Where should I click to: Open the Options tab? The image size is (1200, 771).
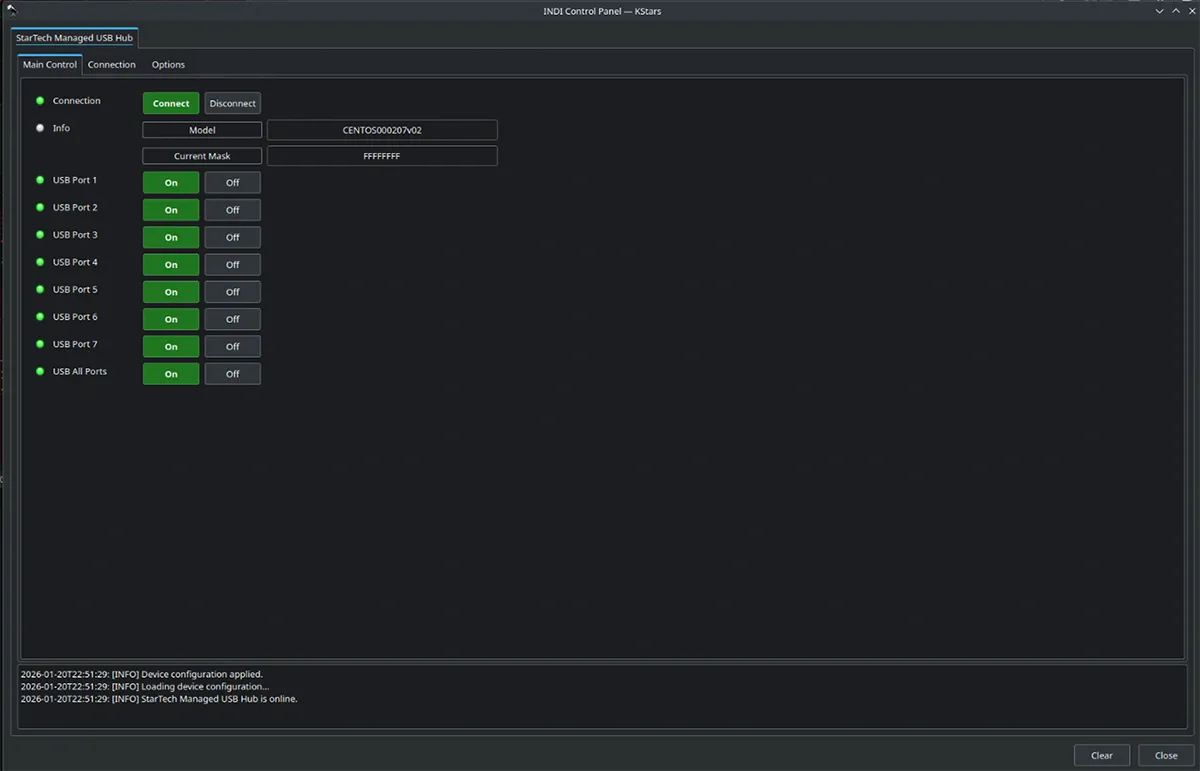pos(168,65)
